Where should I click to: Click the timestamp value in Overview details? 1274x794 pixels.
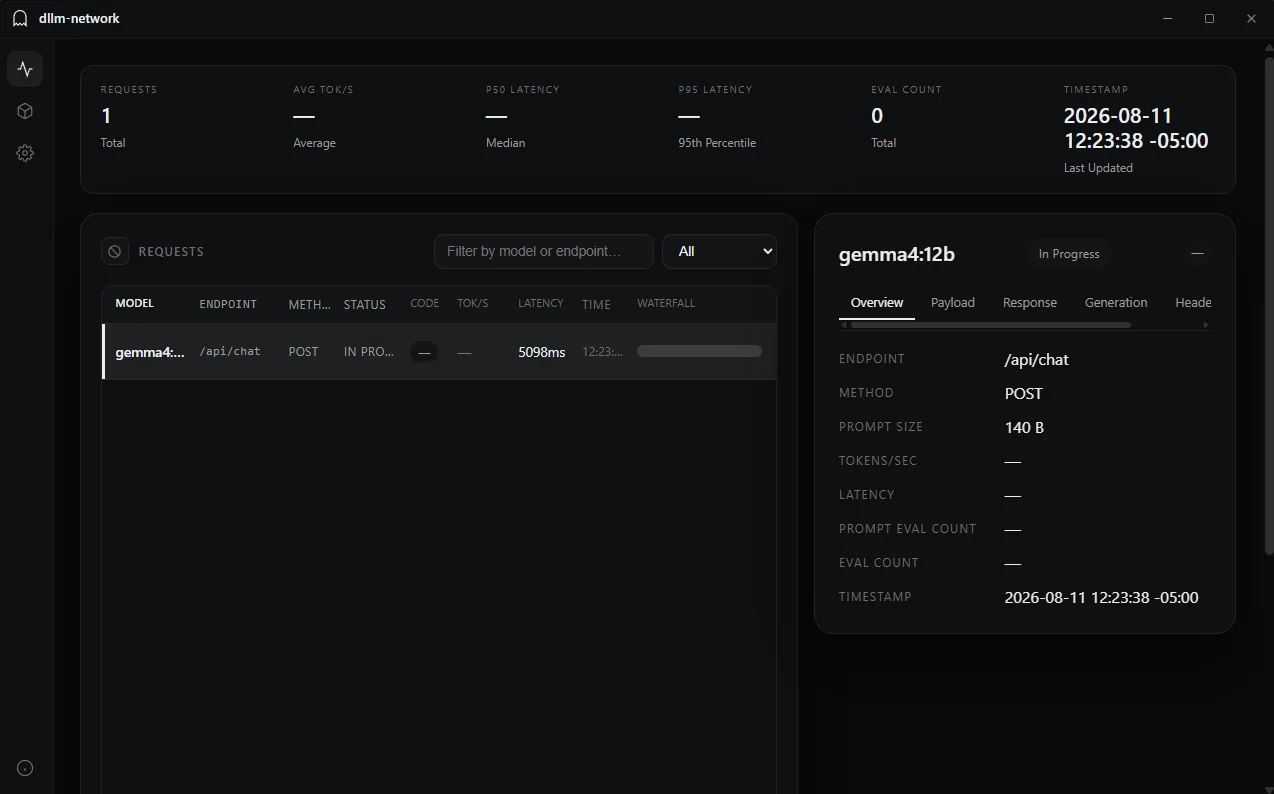tap(1101, 597)
